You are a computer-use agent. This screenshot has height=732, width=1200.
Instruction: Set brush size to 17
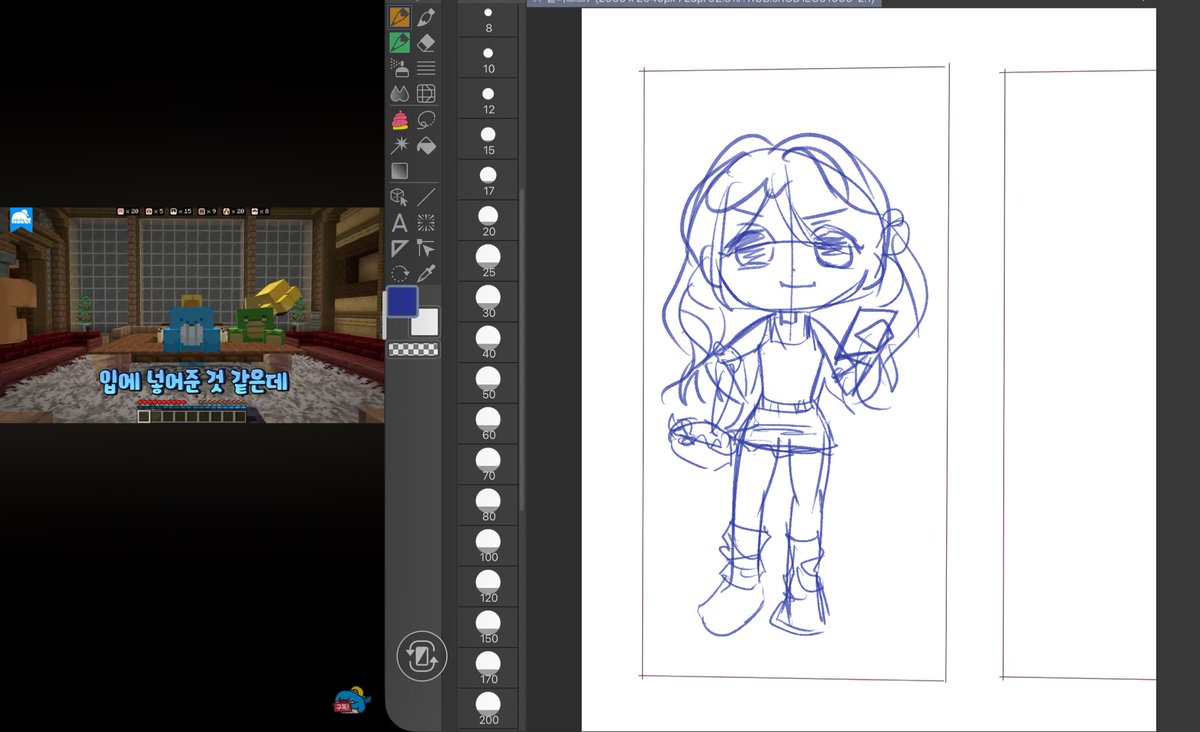pos(488,180)
